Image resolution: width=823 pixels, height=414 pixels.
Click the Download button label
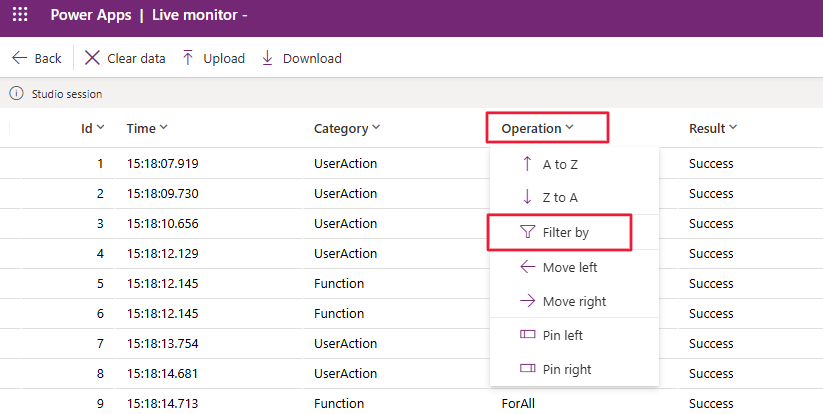point(312,58)
